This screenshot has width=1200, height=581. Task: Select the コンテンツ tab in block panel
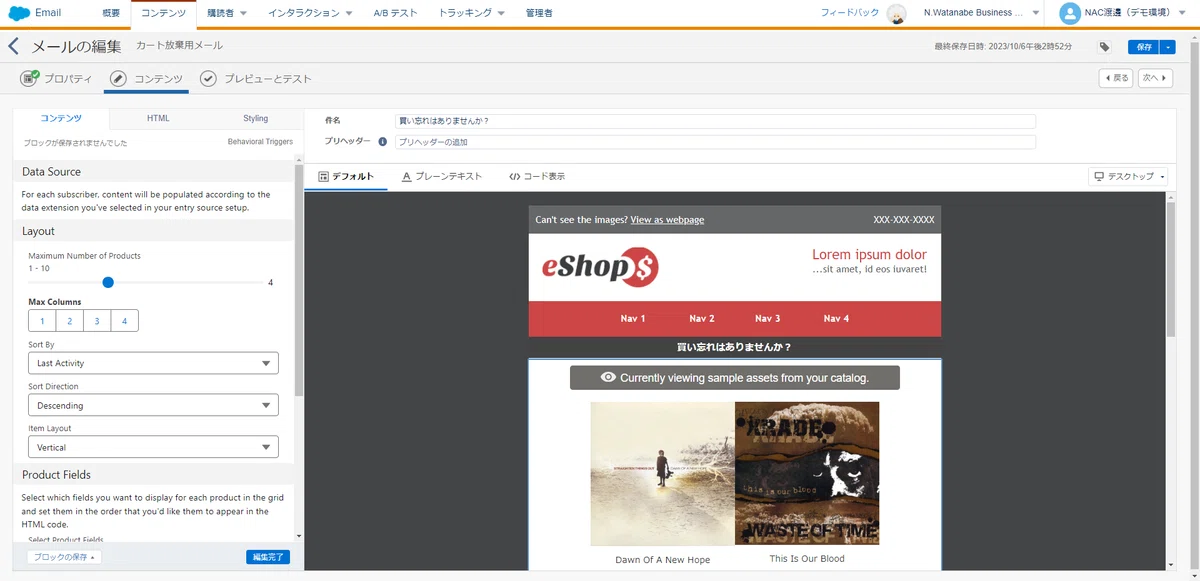click(x=61, y=118)
